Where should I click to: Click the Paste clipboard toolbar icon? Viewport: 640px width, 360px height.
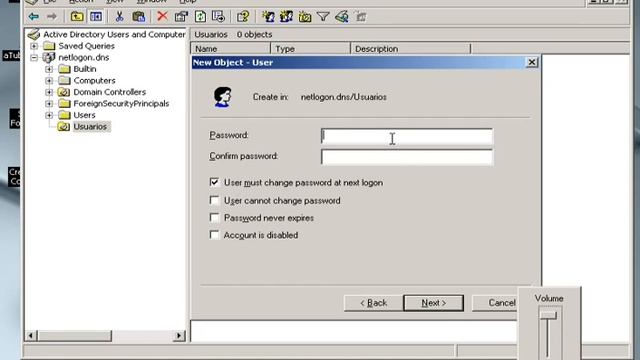pyautogui.click(x=139, y=17)
